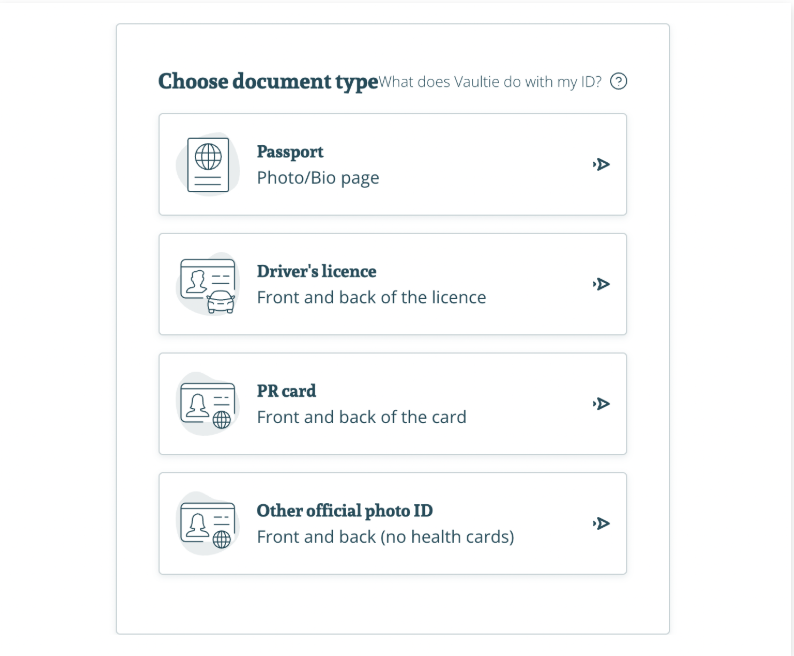The height and width of the screenshot is (656, 794).
Task: Click 'Front and back of the card' text
Action: click(361, 417)
